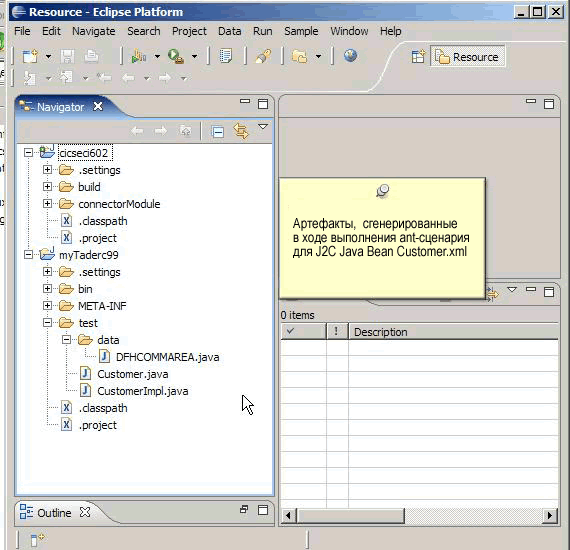Select the cicseci602 project
Viewport: 570px width, 550px height.
[85, 153]
